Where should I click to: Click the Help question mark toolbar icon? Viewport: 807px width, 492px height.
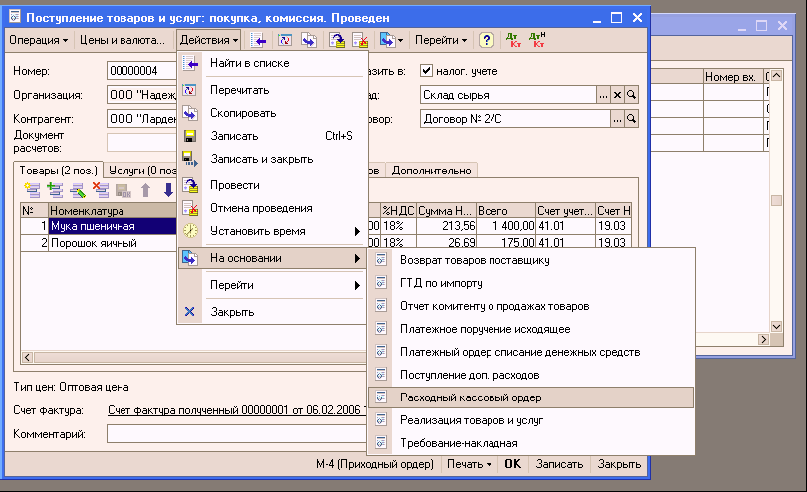pos(486,40)
